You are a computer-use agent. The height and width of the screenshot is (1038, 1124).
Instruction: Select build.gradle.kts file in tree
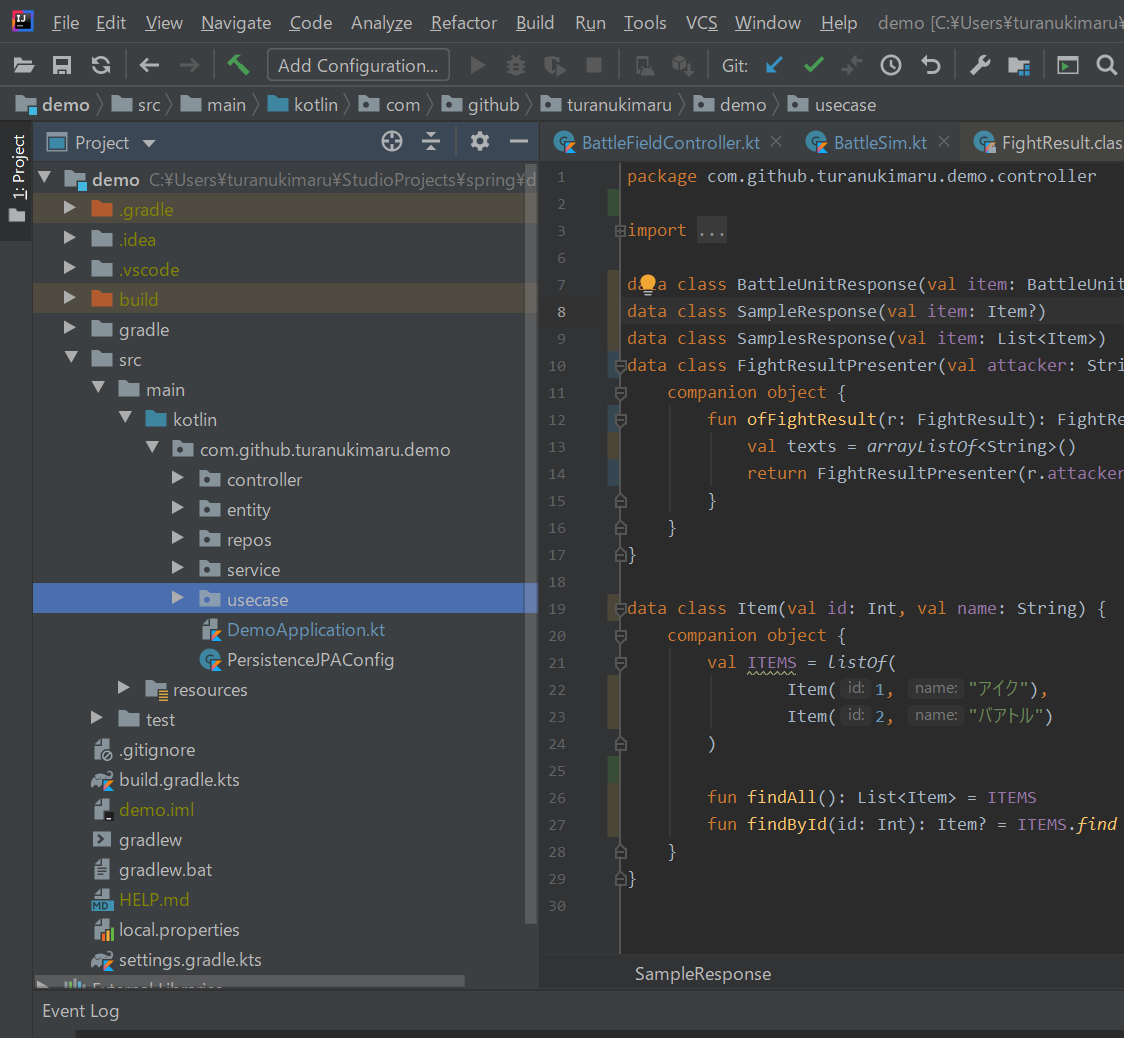click(x=179, y=780)
